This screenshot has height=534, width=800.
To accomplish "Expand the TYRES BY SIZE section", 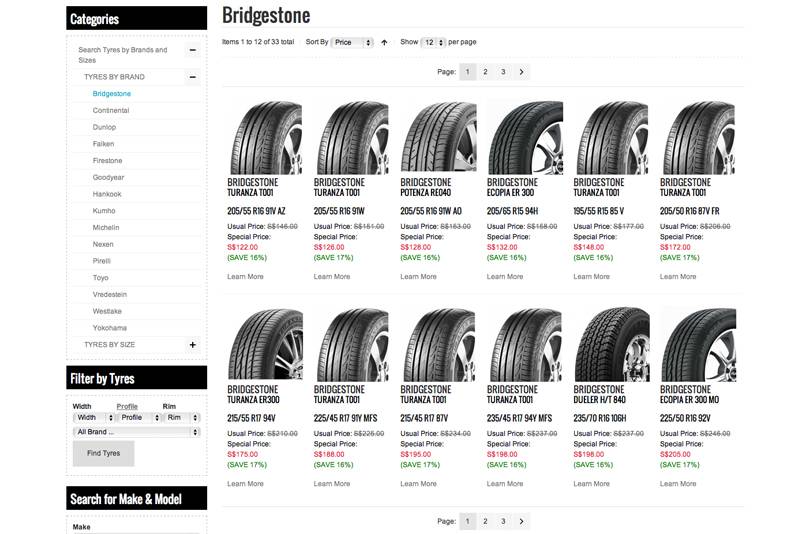I will (x=193, y=345).
